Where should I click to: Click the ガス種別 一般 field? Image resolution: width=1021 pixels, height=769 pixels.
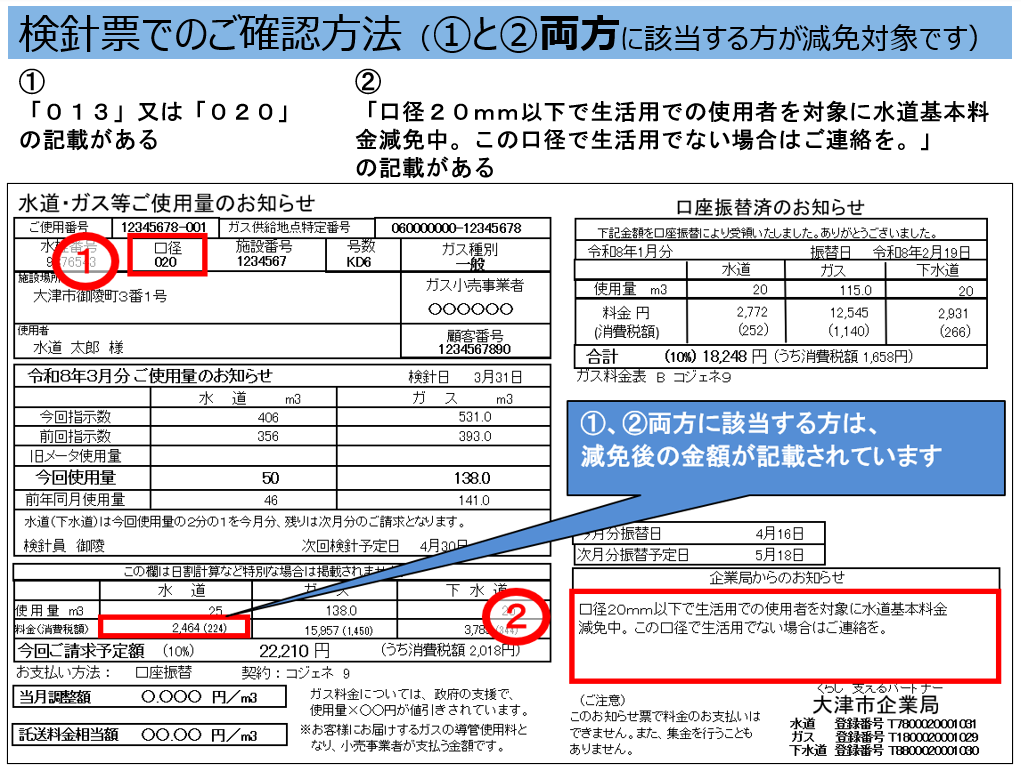coord(466,255)
